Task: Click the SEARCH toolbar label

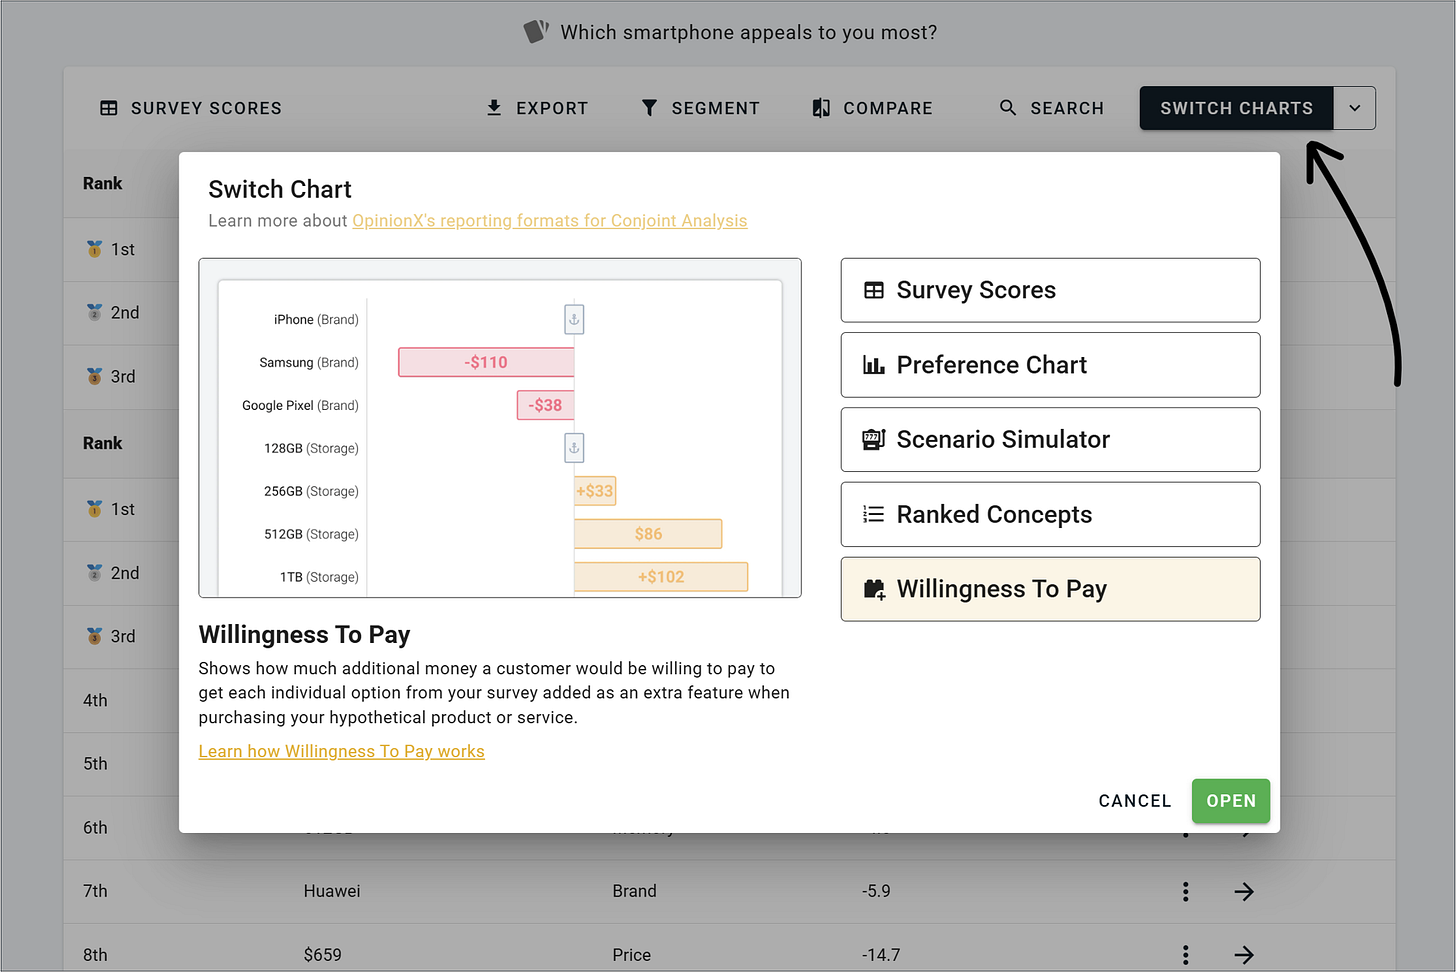Action: coord(1067,108)
